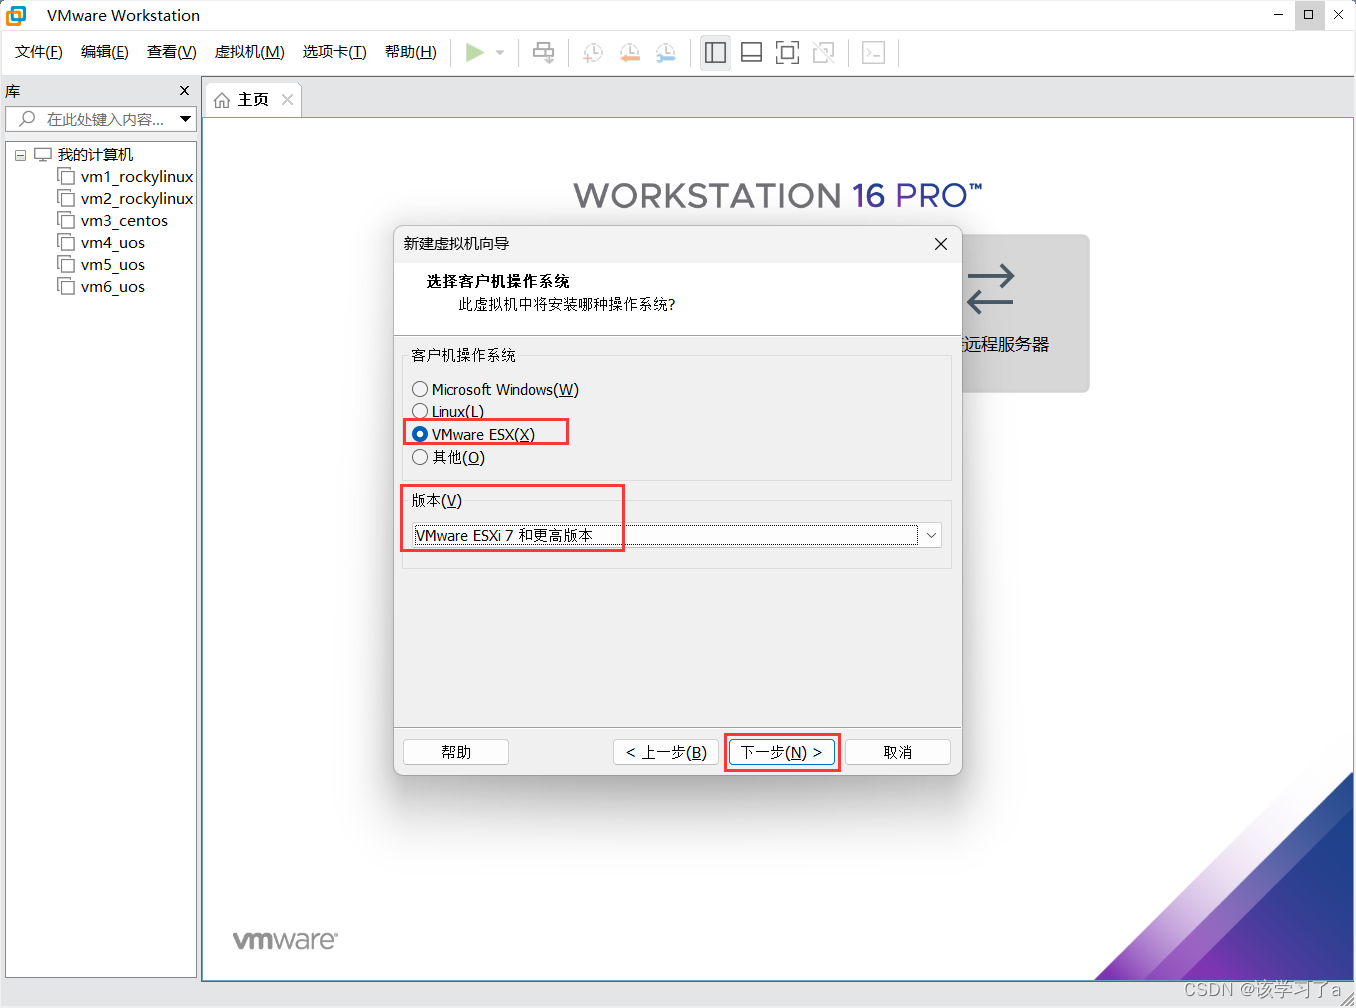
Task: Click the Unity mode toolbar icon
Action: point(824,53)
